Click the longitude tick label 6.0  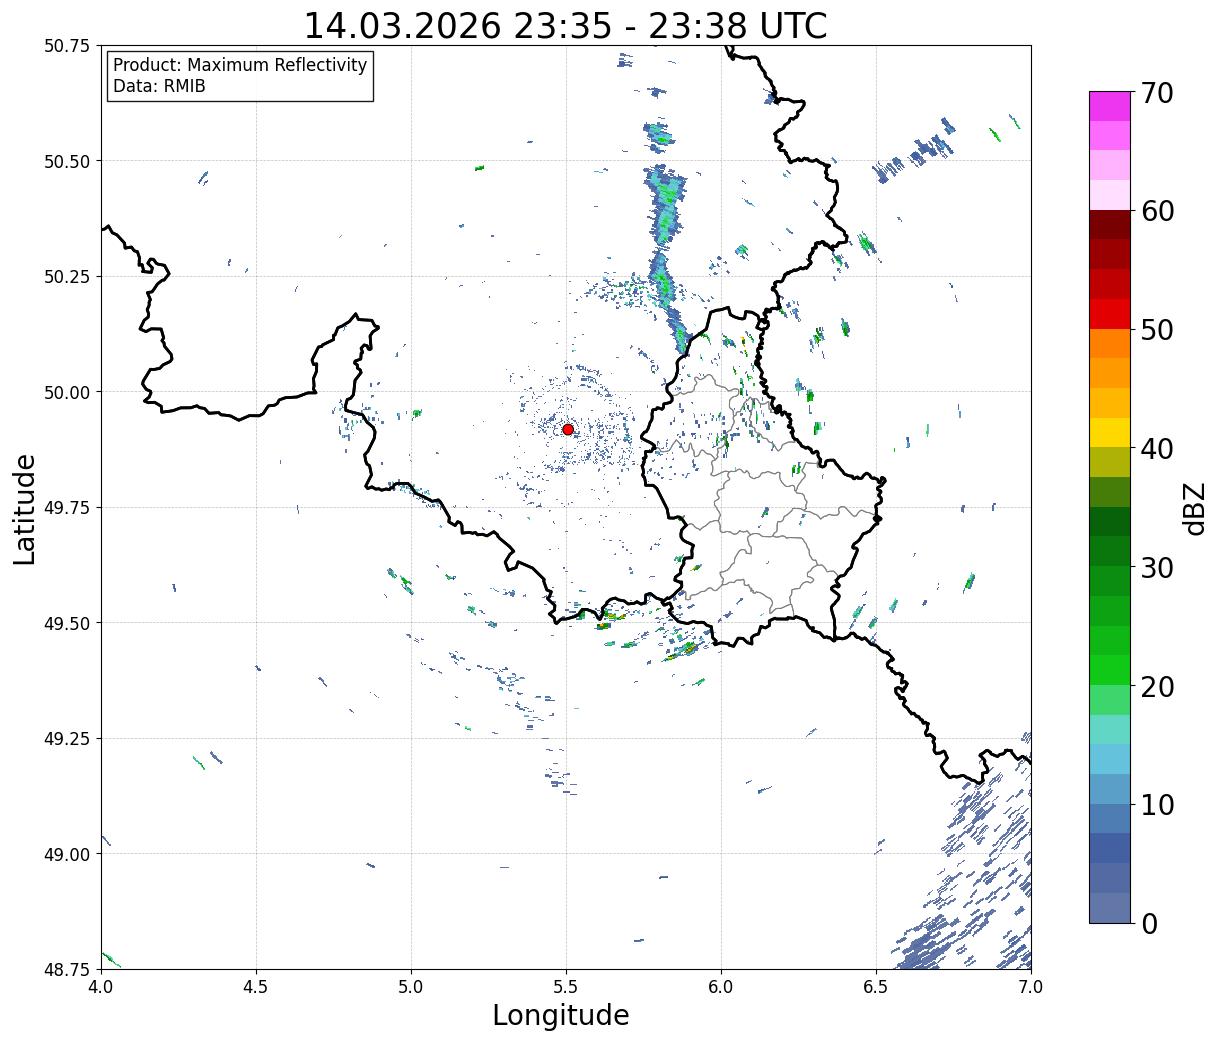(x=721, y=986)
